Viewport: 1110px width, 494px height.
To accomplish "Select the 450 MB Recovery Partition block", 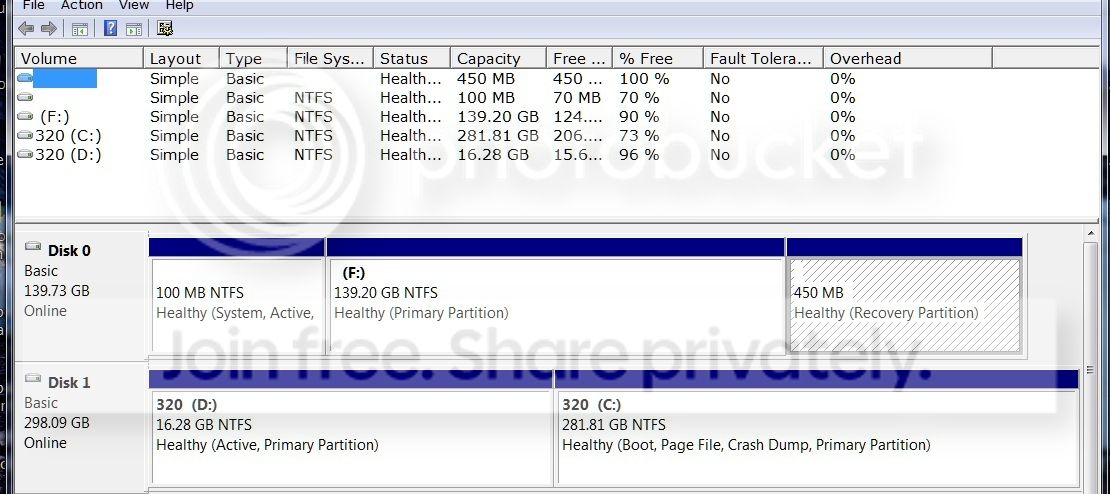I will 904,295.
